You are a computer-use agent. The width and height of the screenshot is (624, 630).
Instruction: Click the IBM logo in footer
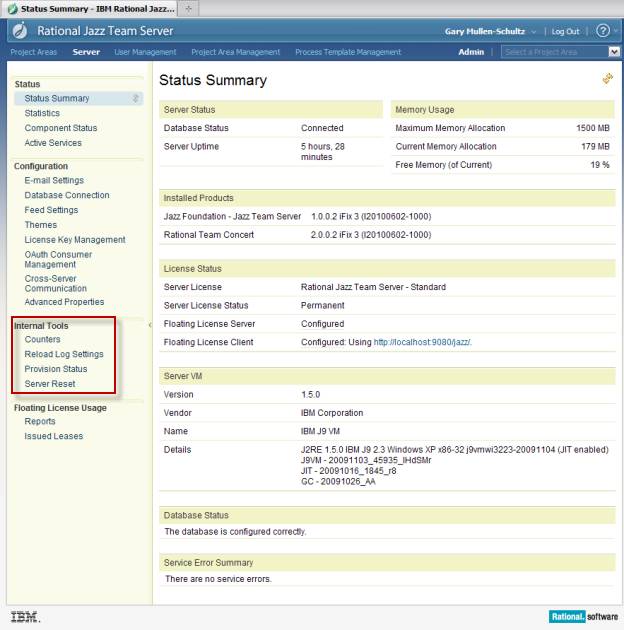pyautogui.click(x=25, y=617)
